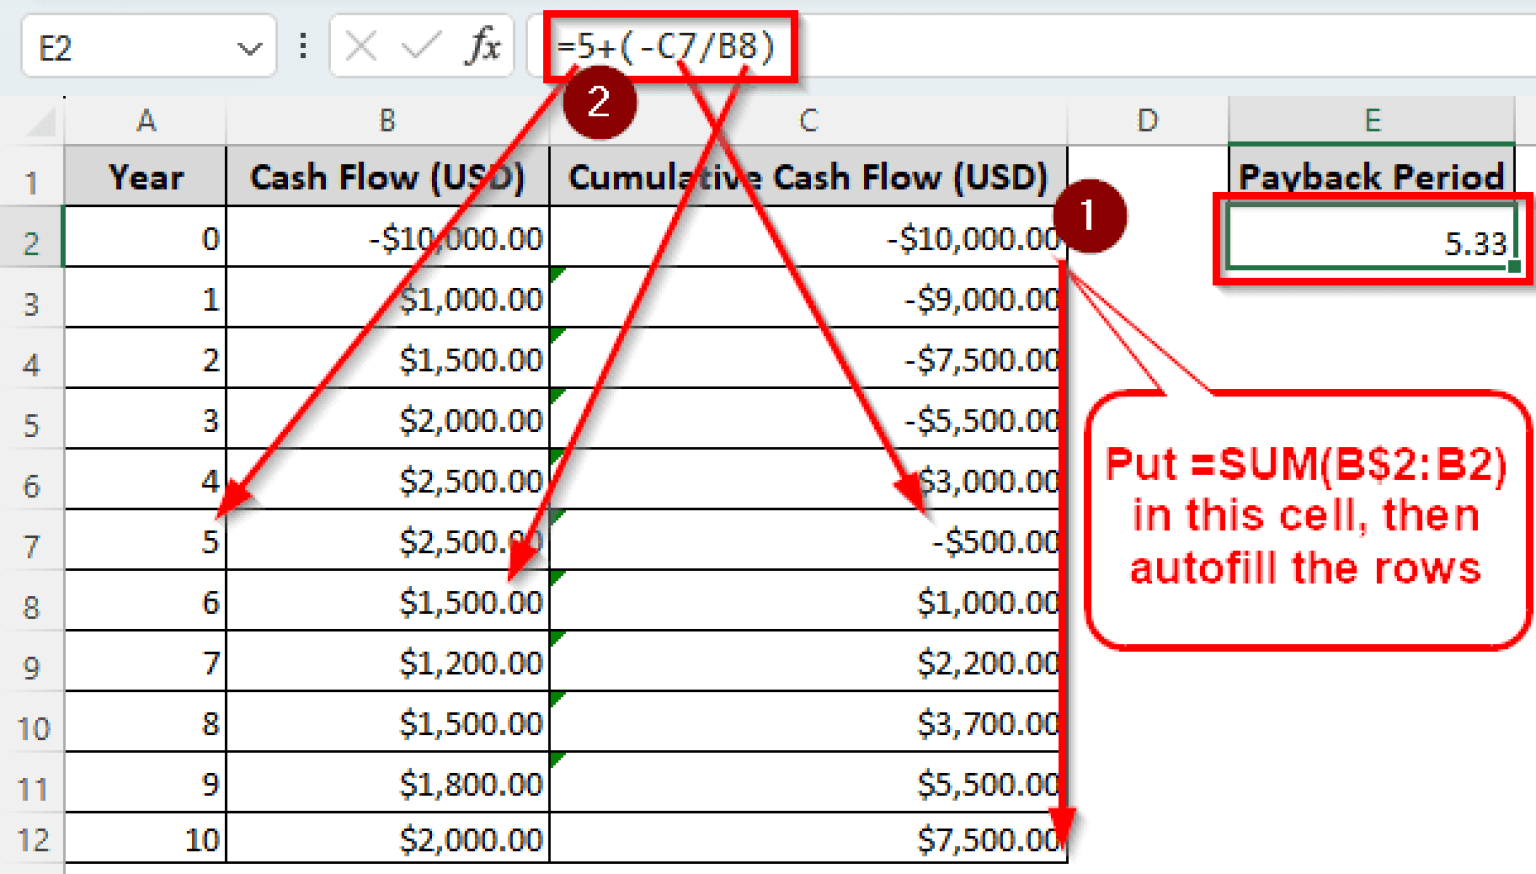Select row 7 header

(33, 541)
